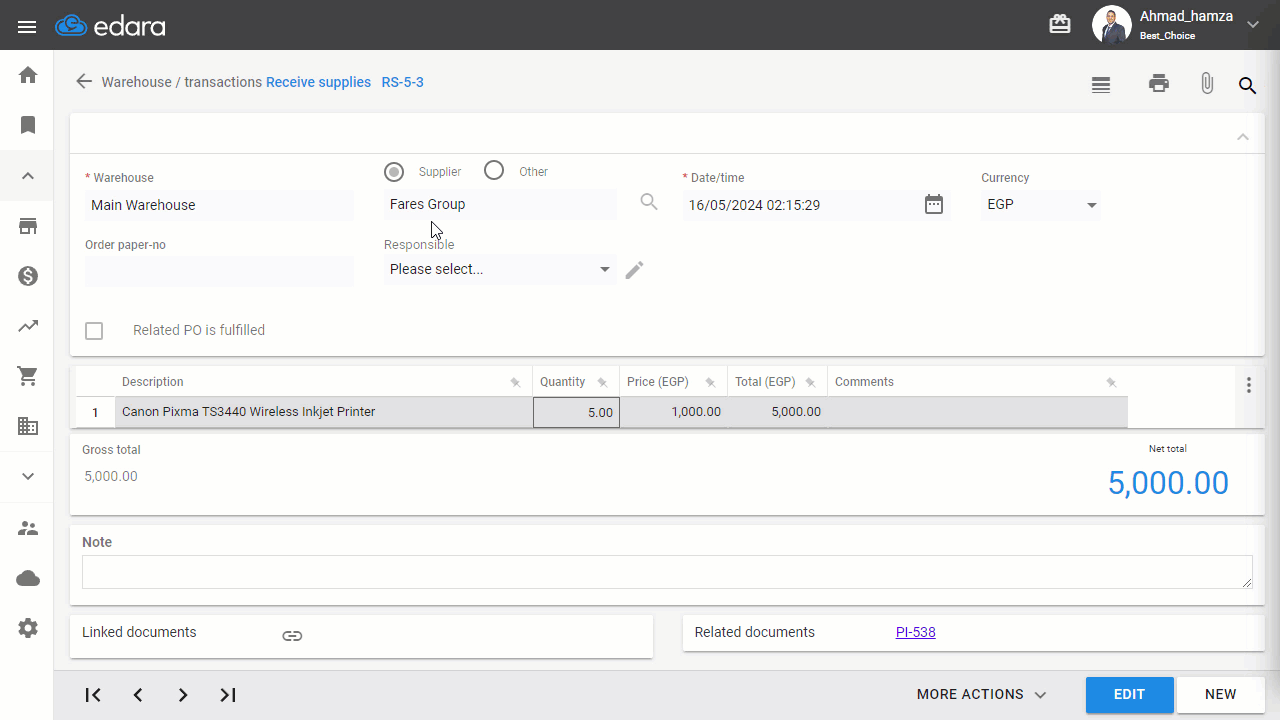Expand the user account dropdown chevron
Screen dimensions: 1280x720
pos(1253,25)
